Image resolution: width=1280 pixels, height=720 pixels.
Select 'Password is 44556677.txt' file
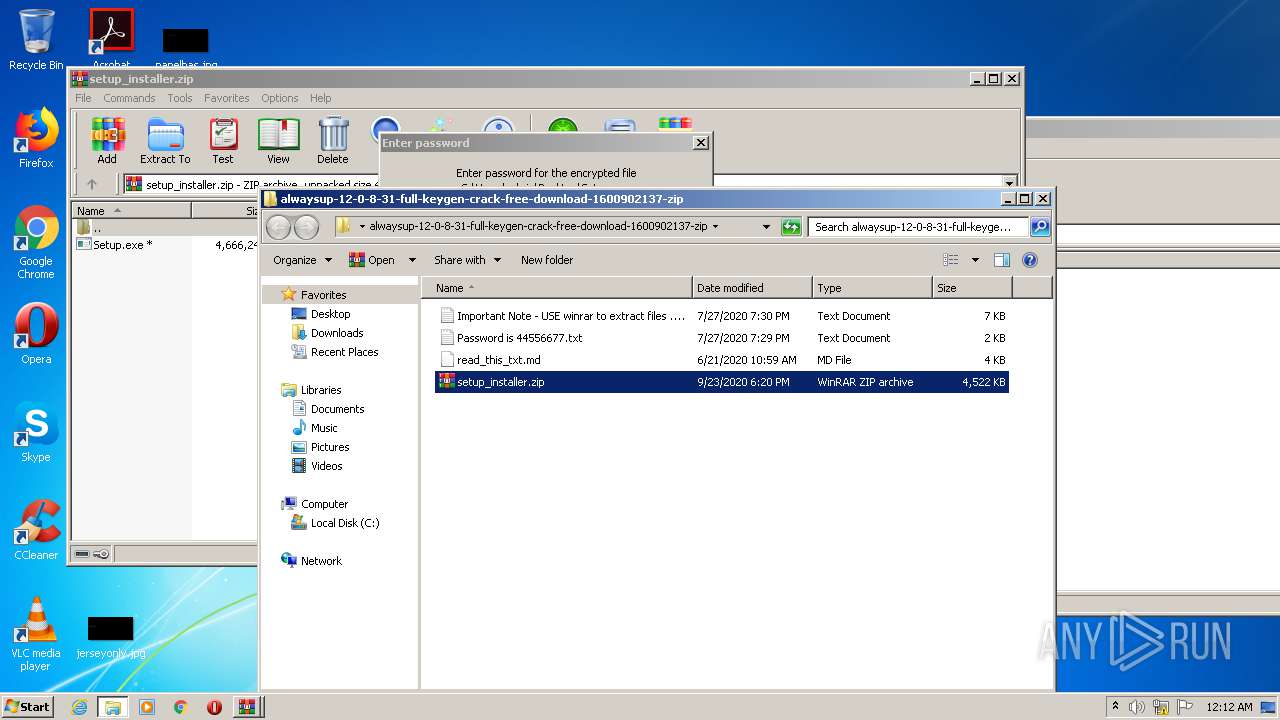coord(519,338)
